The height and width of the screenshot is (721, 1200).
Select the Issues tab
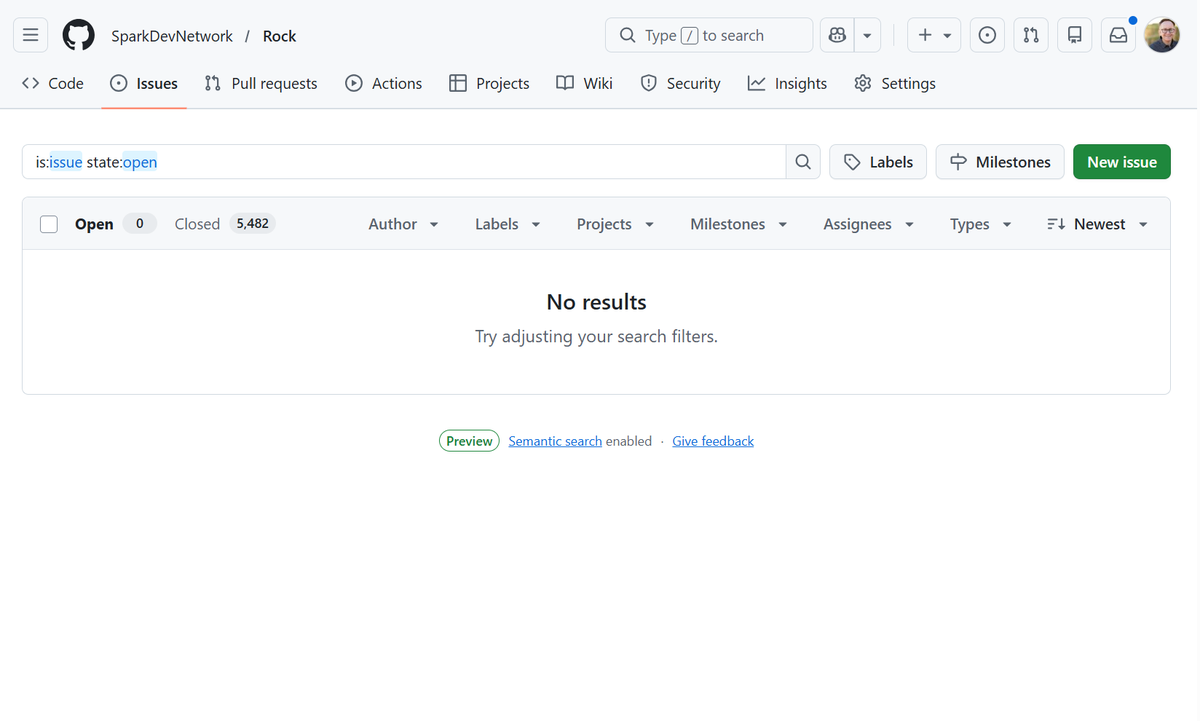tap(144, 83)
